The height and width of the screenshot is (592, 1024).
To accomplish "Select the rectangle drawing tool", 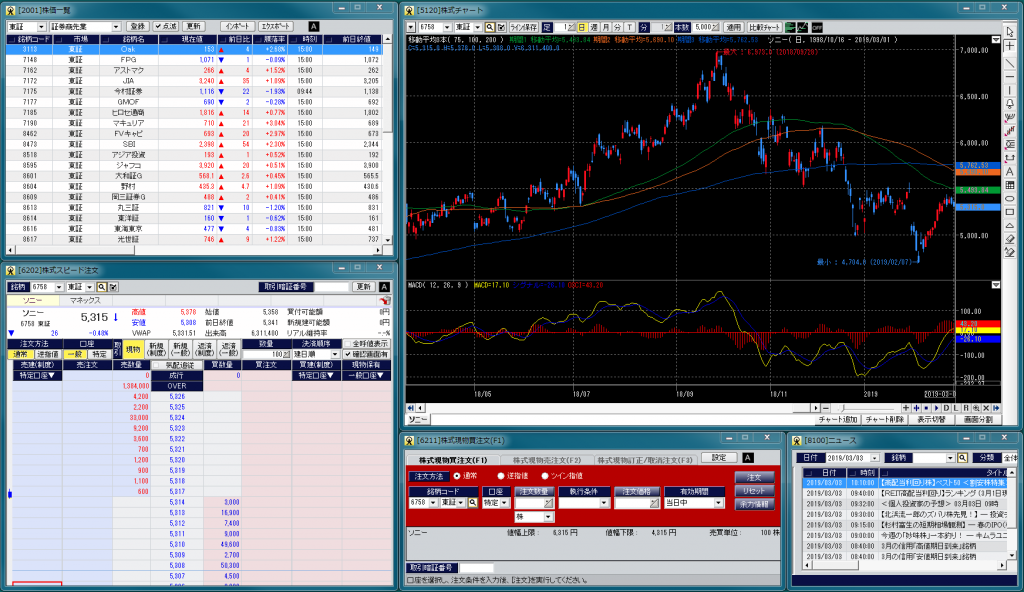I will click(1010, 212).
